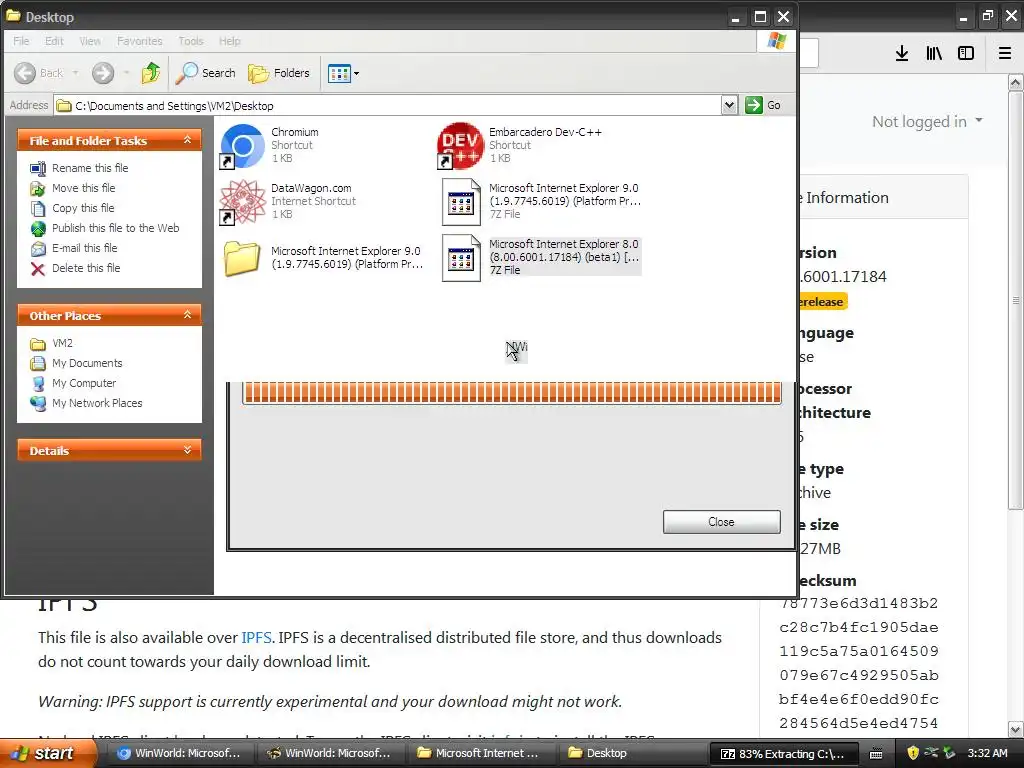1024x768 pixels.
Task: Select the Internet Explorer 8.0 7Z file icon
Action: 460,258
